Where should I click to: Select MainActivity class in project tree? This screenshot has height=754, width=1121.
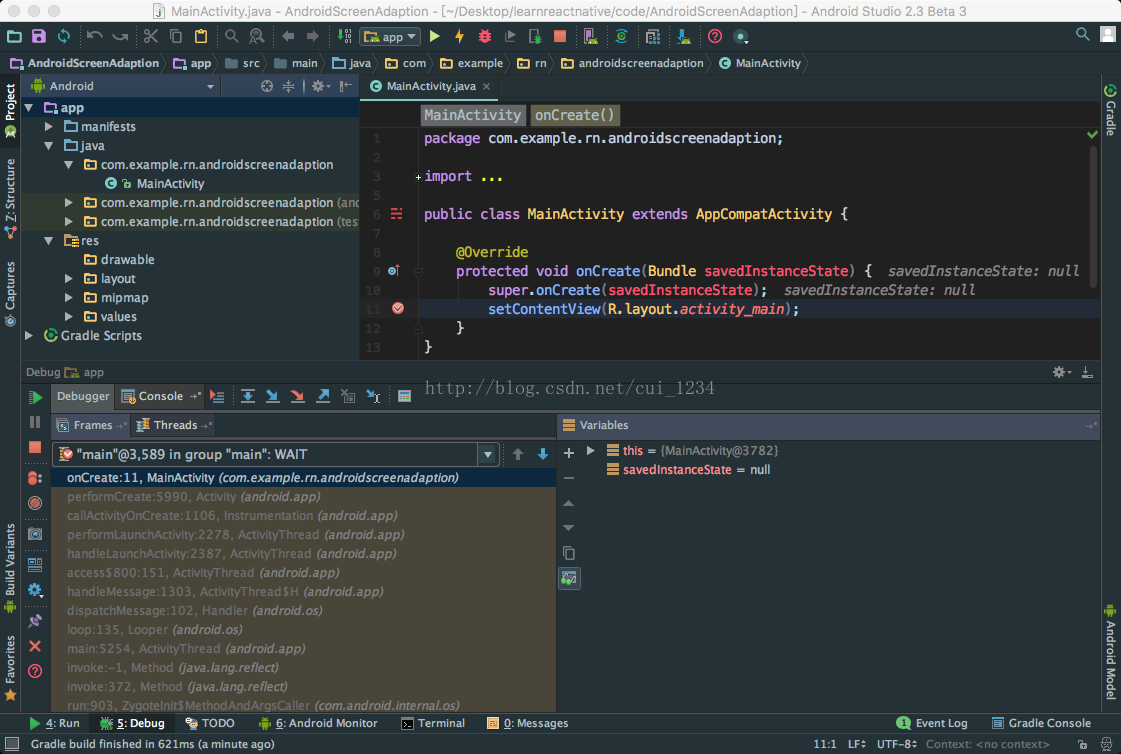(x=170, y=184)
